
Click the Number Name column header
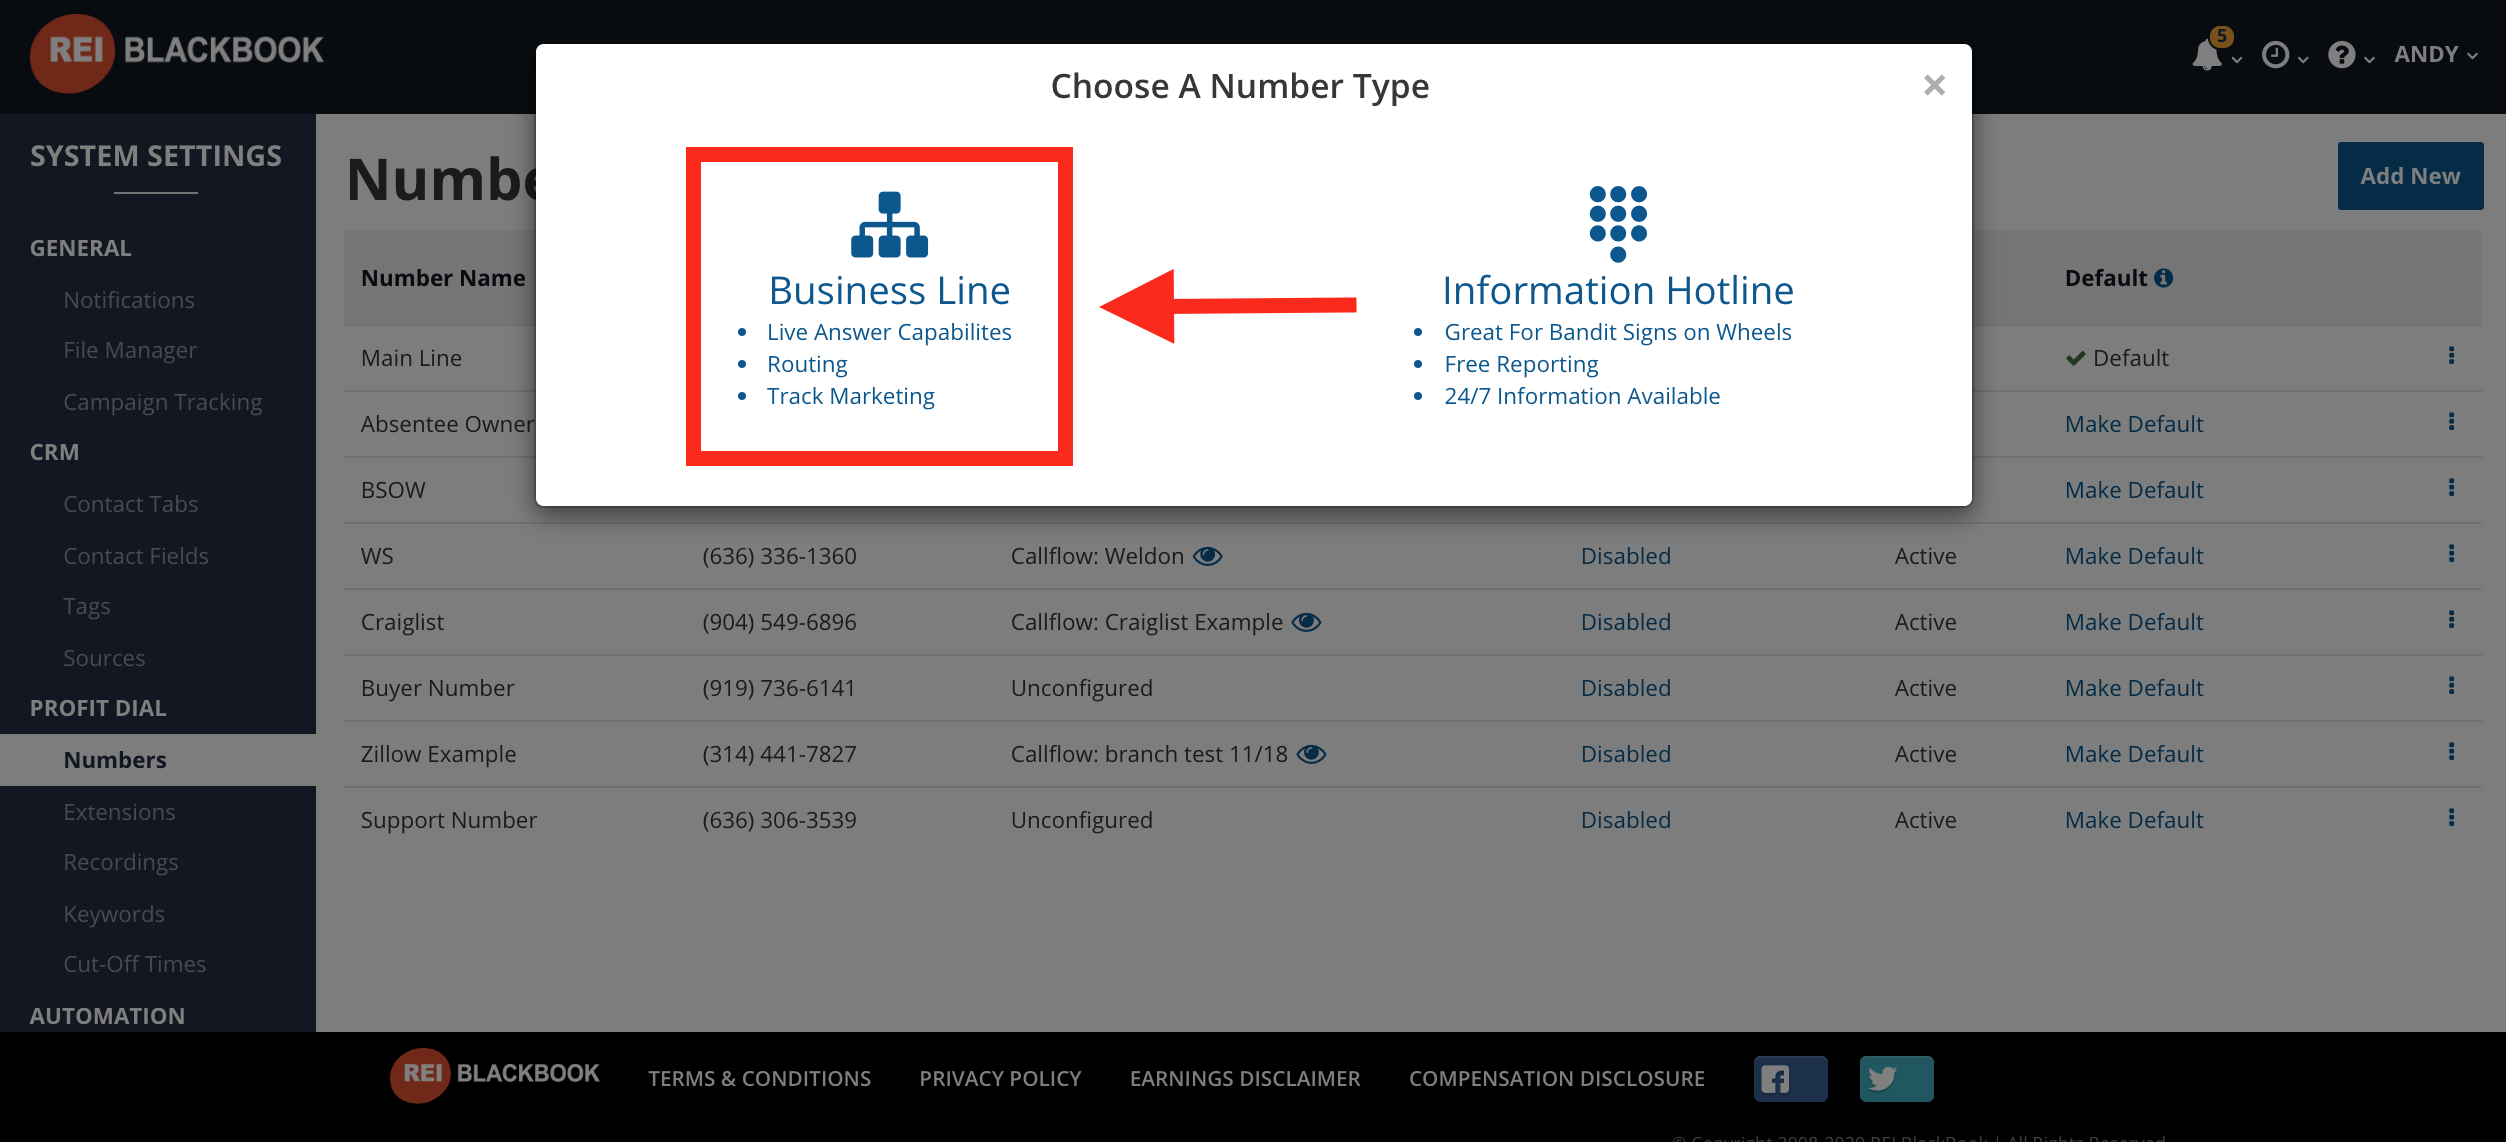(443, 278)
